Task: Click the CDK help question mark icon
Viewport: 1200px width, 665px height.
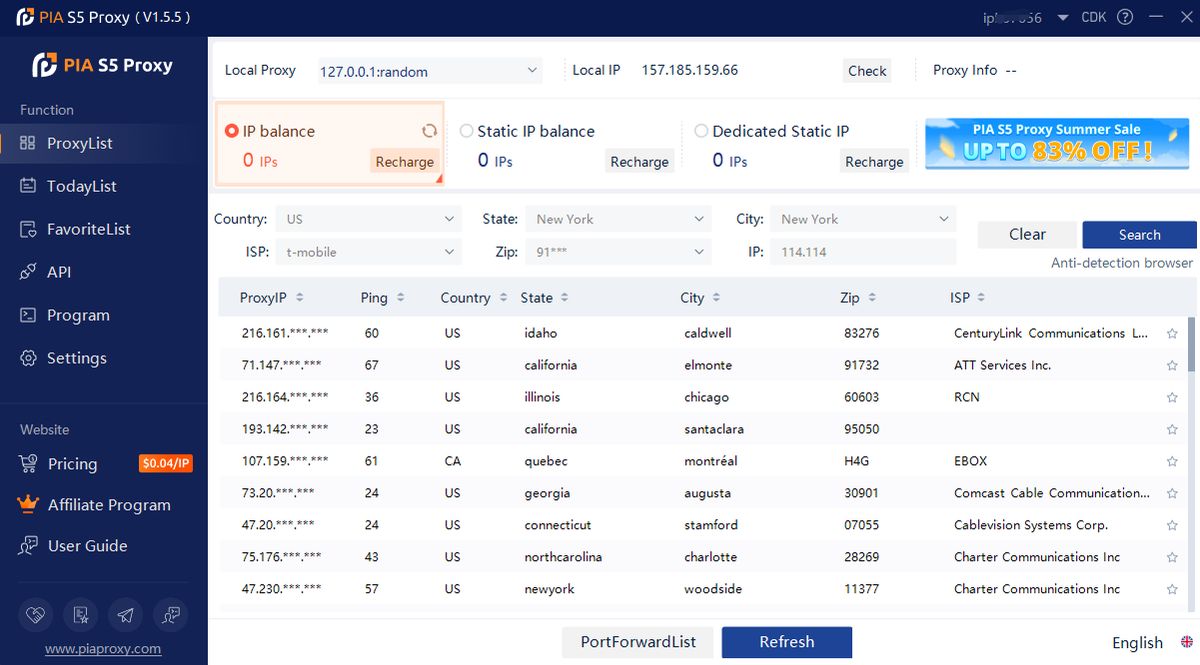Action: tap(1126, 17)
